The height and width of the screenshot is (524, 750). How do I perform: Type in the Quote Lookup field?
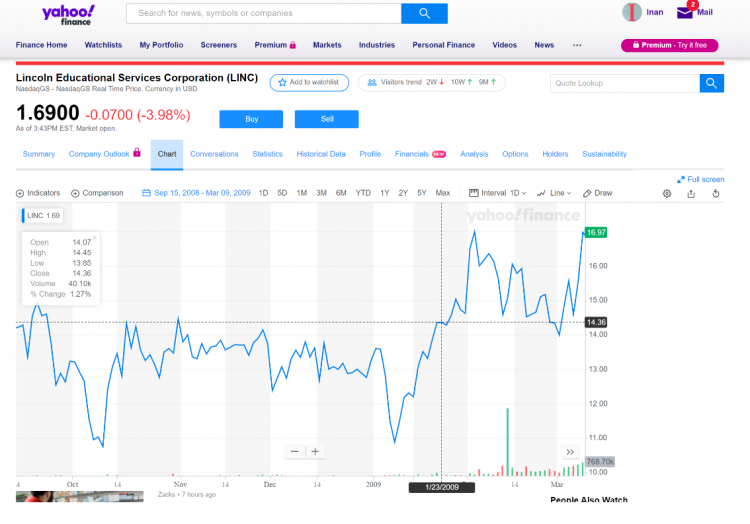click(x=624, y=83)
